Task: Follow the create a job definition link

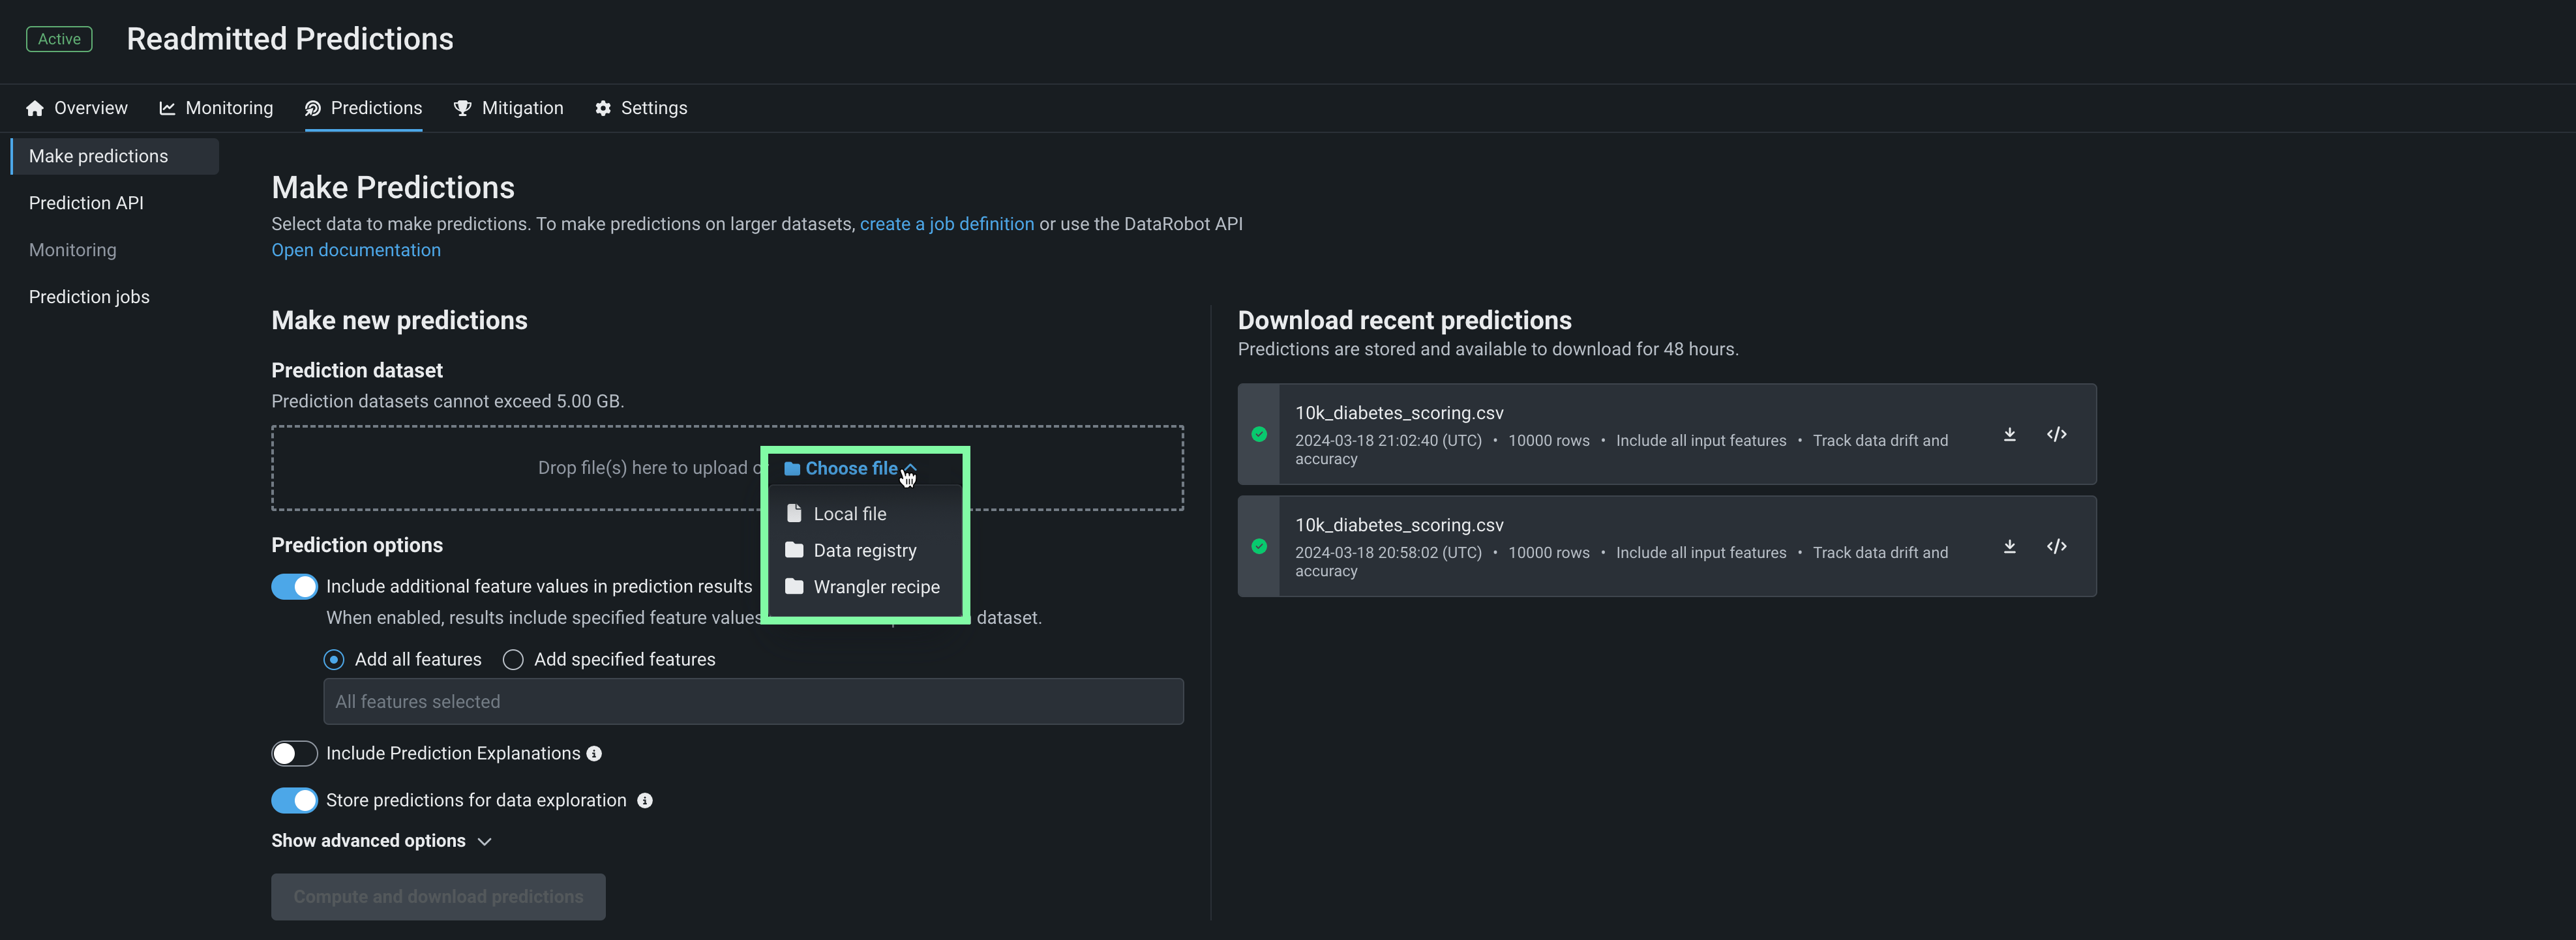Action: tap(946, 224)
